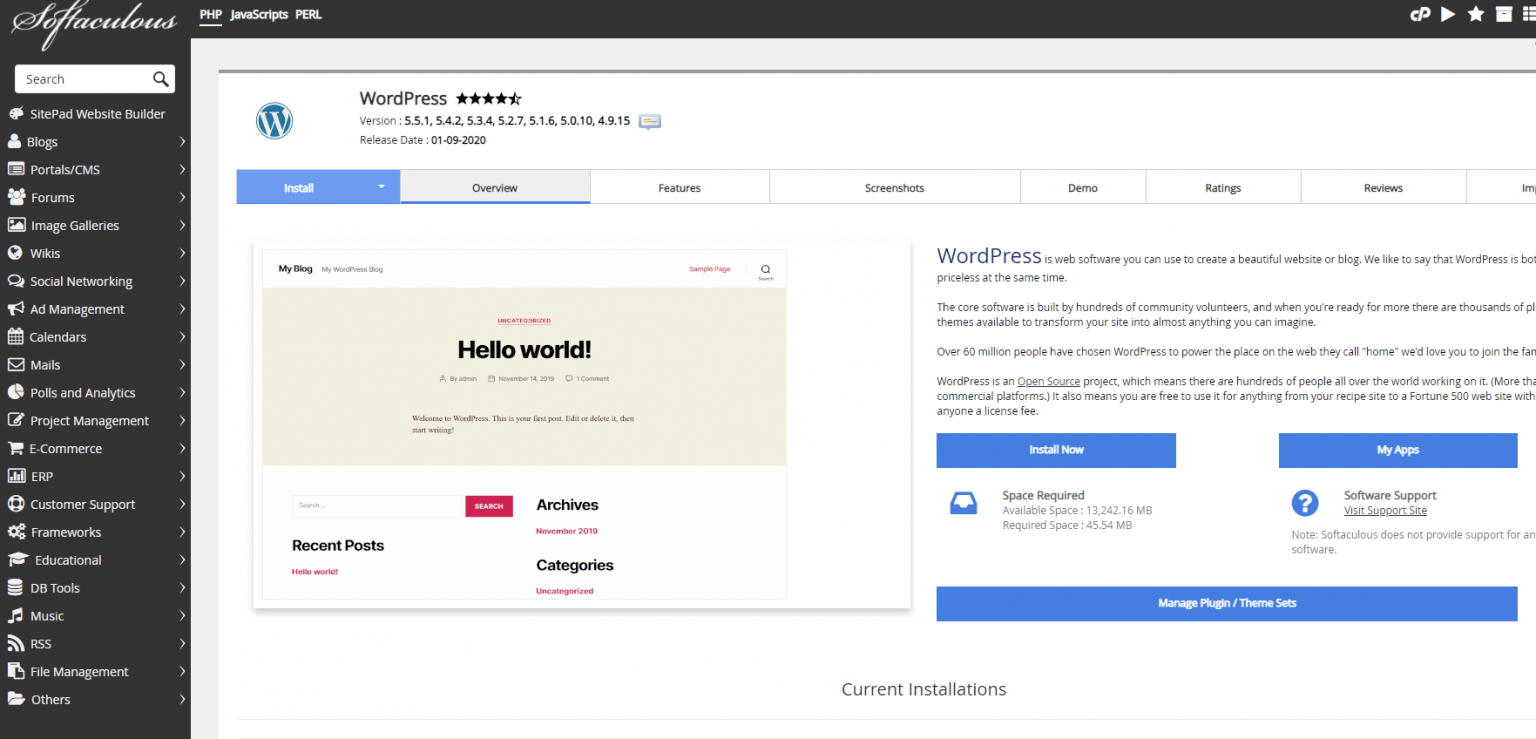Follow the Visit Support Site link
This screenshot has width=1536, height=739.
tap(1385, 511)
